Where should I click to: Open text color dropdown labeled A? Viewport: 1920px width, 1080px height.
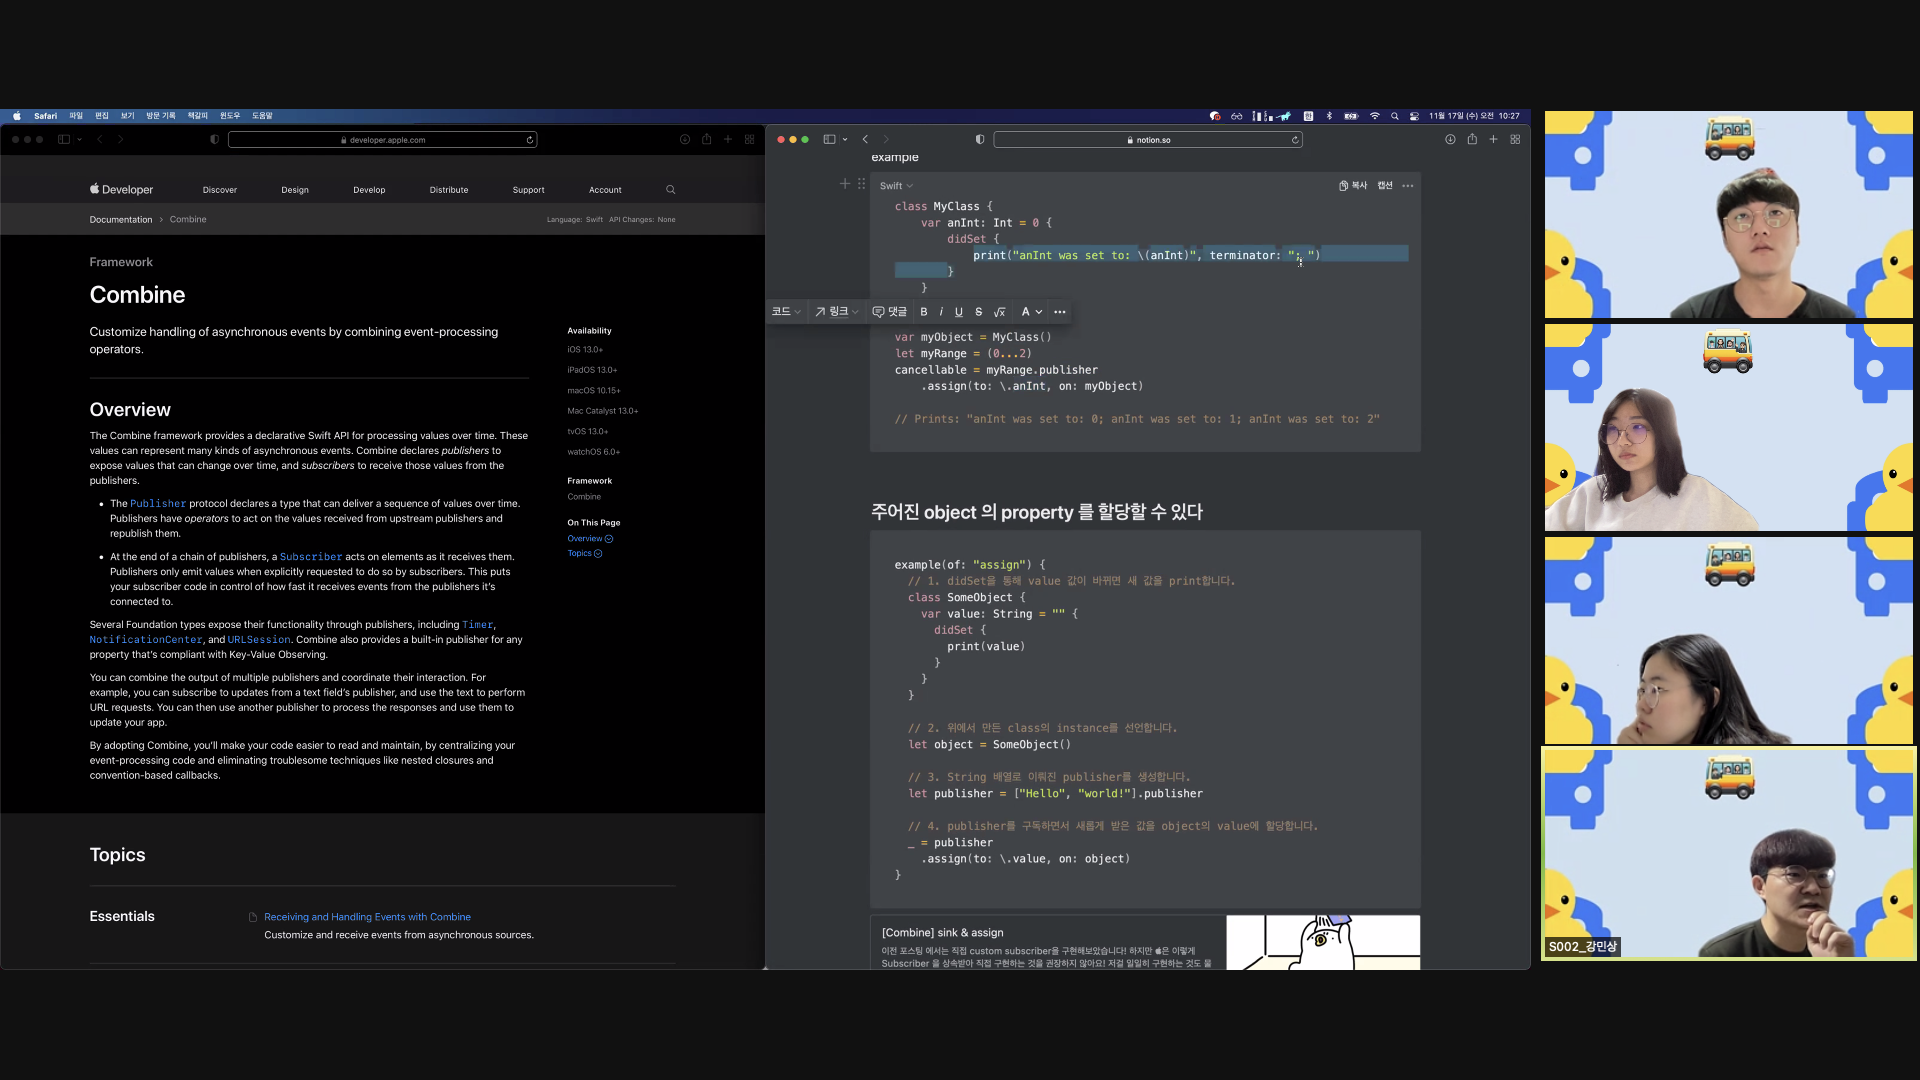coord(1031,312)
